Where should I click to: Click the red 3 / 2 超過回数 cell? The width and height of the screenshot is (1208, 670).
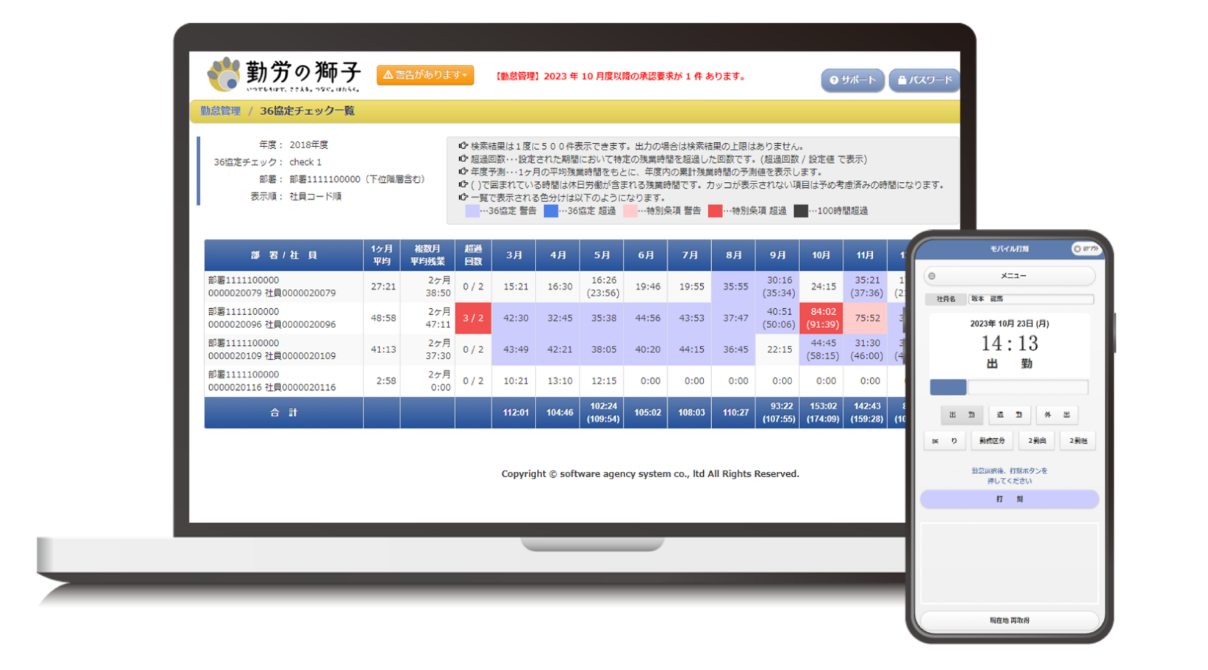[x=473, y=318]
